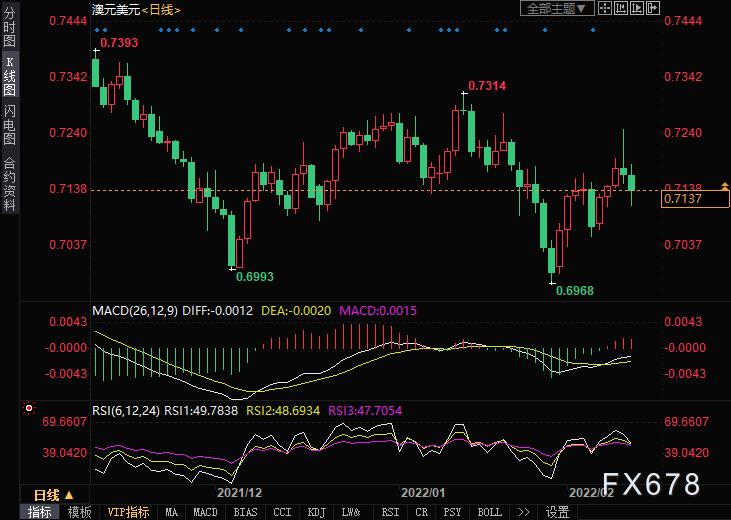The width and height of the screenshot is (731, 520).
Task: Open 闪电图 sidebar view
Action: click(9, 125)
